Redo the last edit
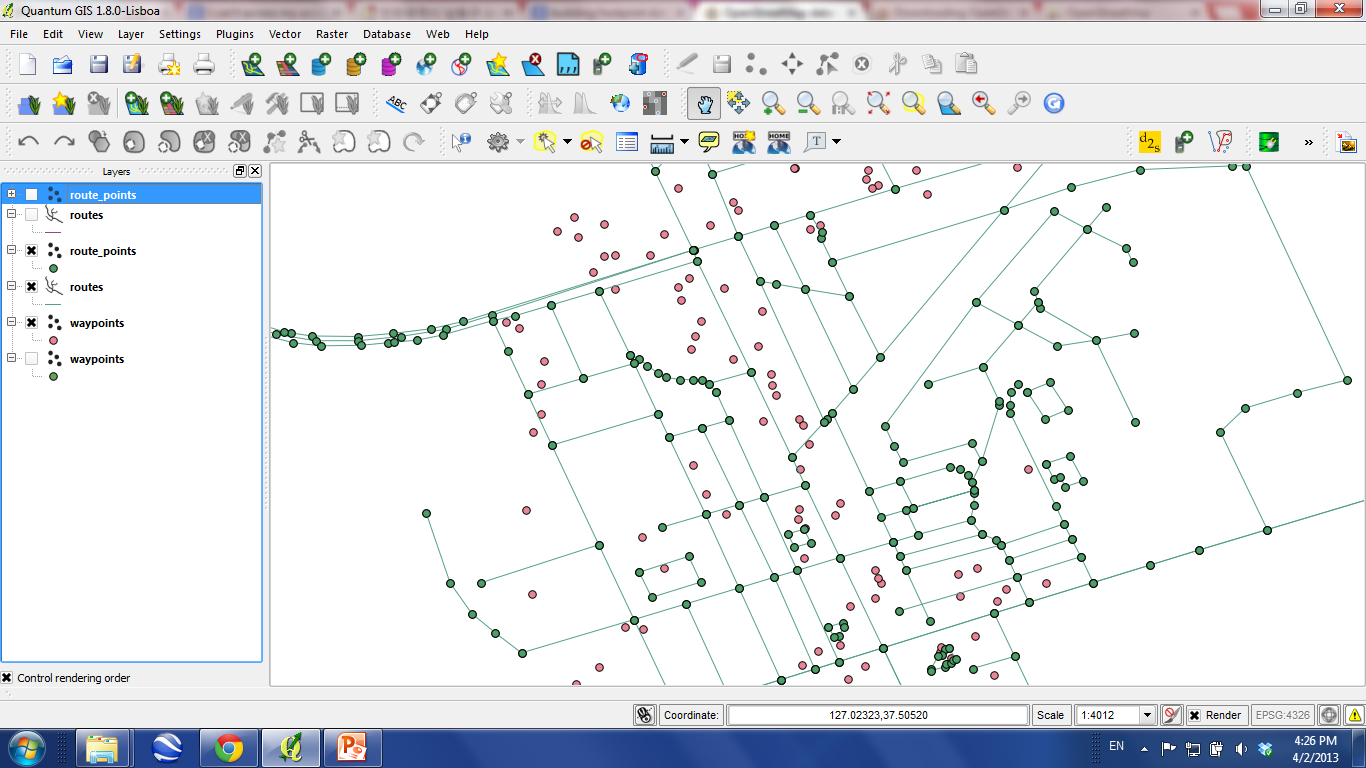Image resolution: width=1366 pixels, height=768 pixels. [64, 142]
